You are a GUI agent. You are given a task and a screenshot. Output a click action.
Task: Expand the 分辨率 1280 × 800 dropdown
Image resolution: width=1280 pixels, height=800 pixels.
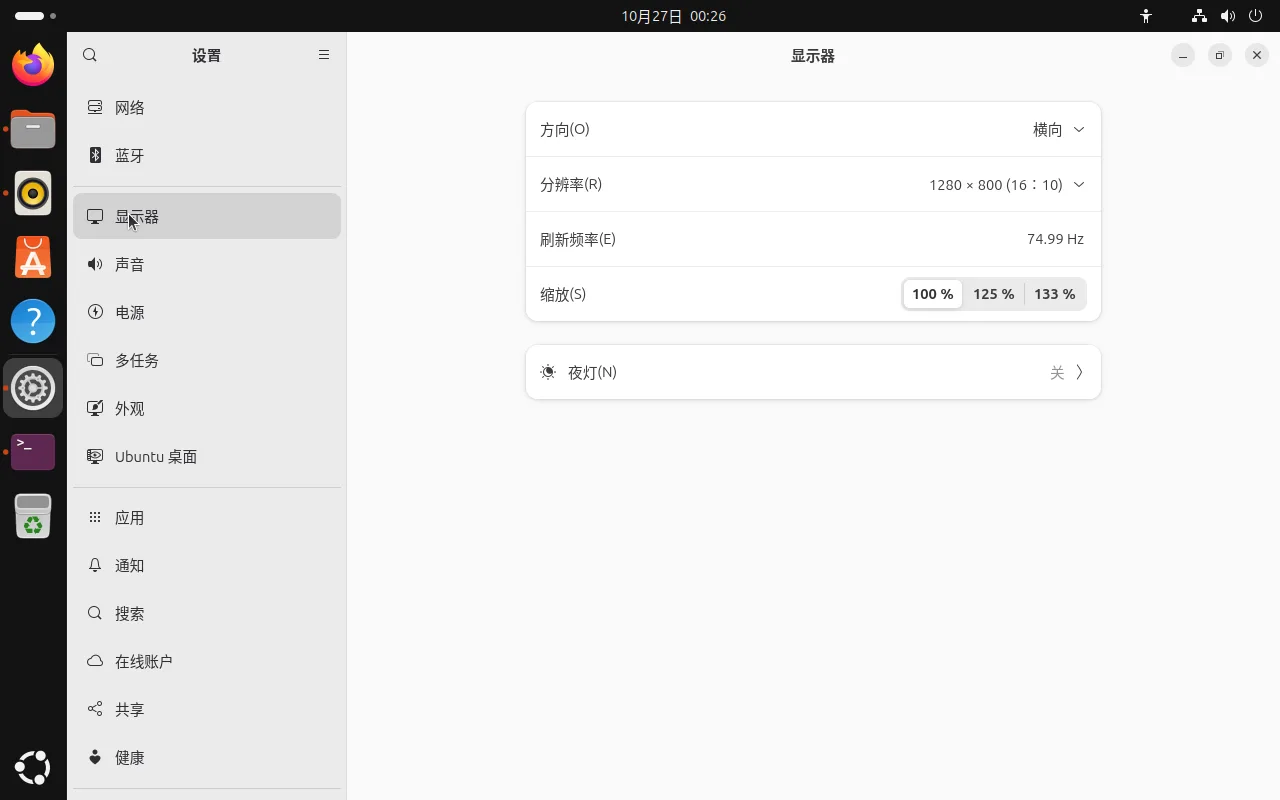click(1007, 185)
